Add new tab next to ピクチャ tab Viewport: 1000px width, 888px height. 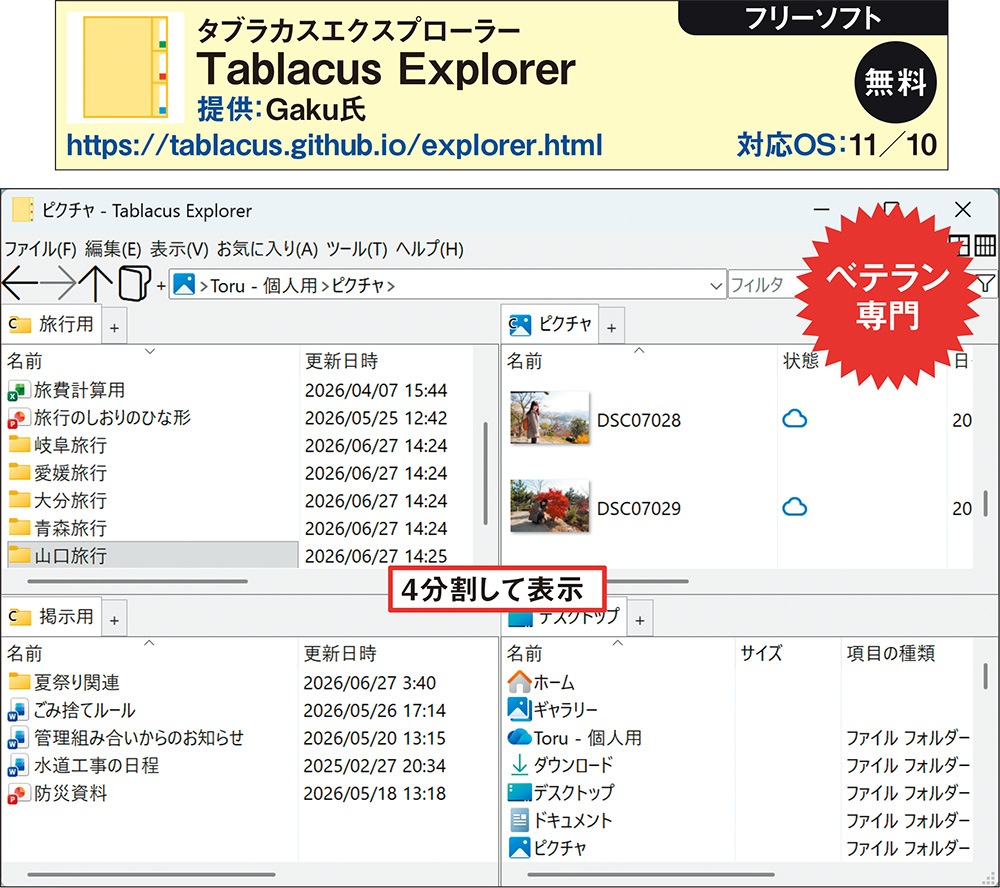[612, 328]
